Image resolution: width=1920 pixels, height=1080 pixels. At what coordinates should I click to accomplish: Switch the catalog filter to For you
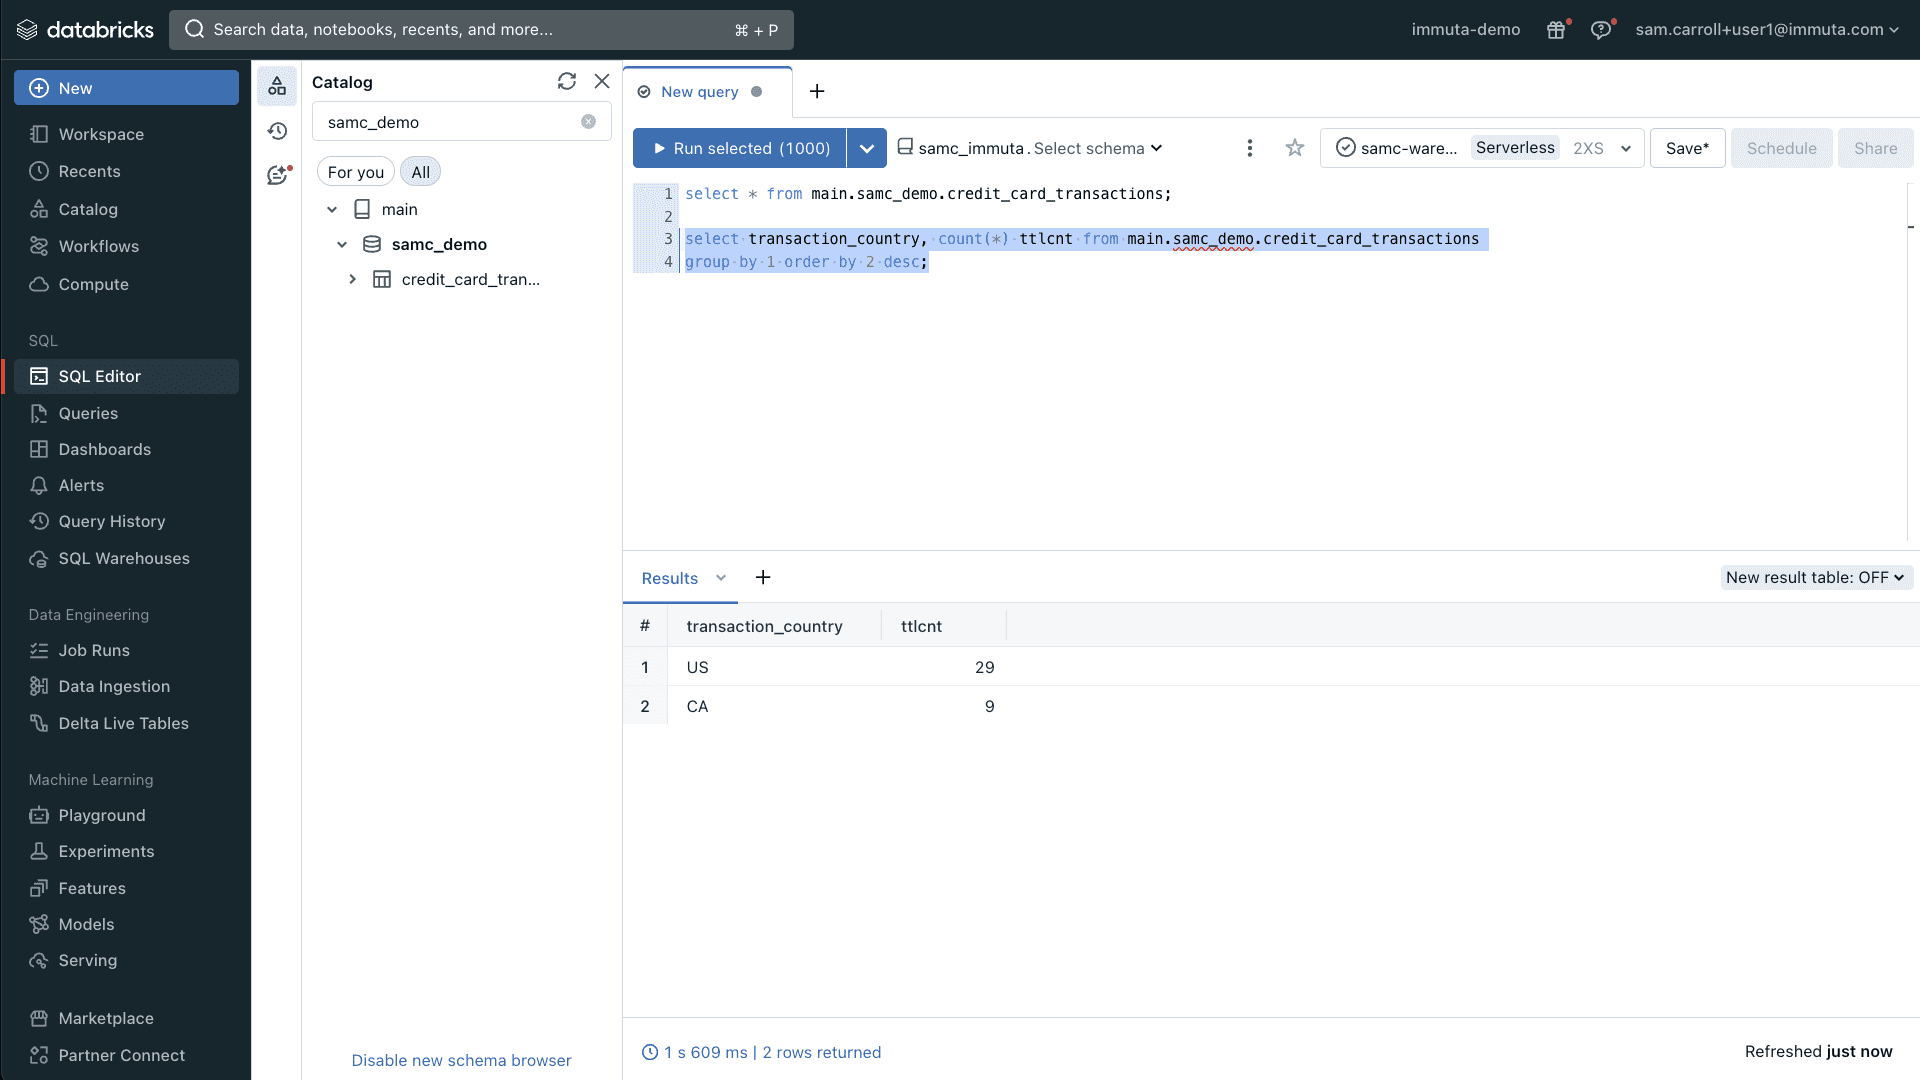tap(355, 171)
